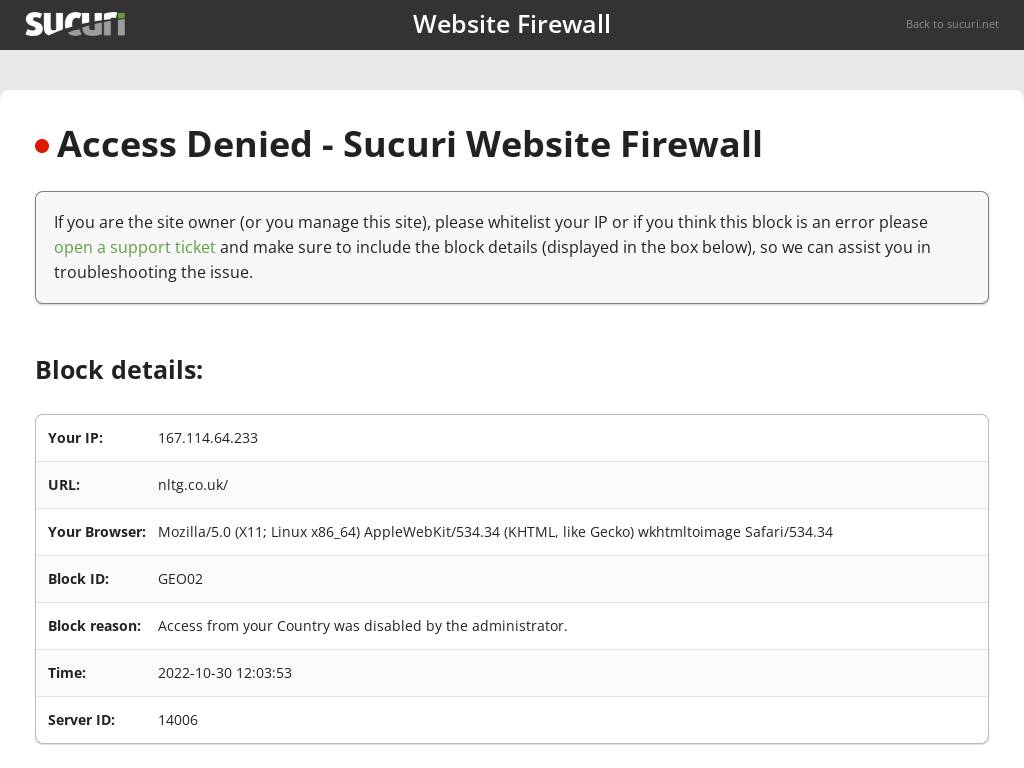1024x768 pixels.
Task: Select the Block ID value GEO02
Action: coord(180,579)
